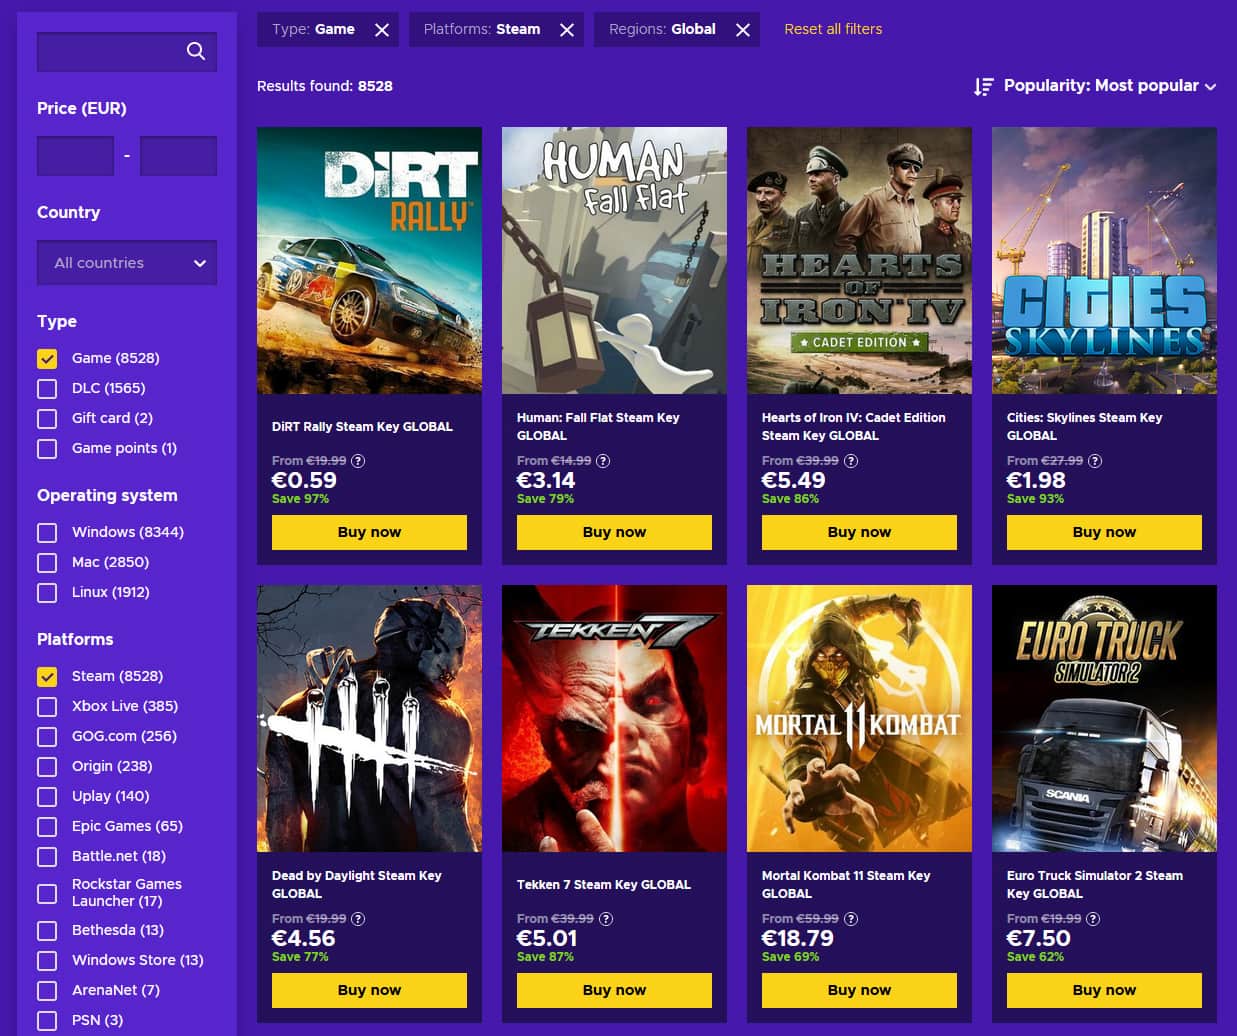Viewport: 1237px width, 1036px height.
Task: Buy Euro Truck Simulator 2 now
Action: (x=1104, y=990)
